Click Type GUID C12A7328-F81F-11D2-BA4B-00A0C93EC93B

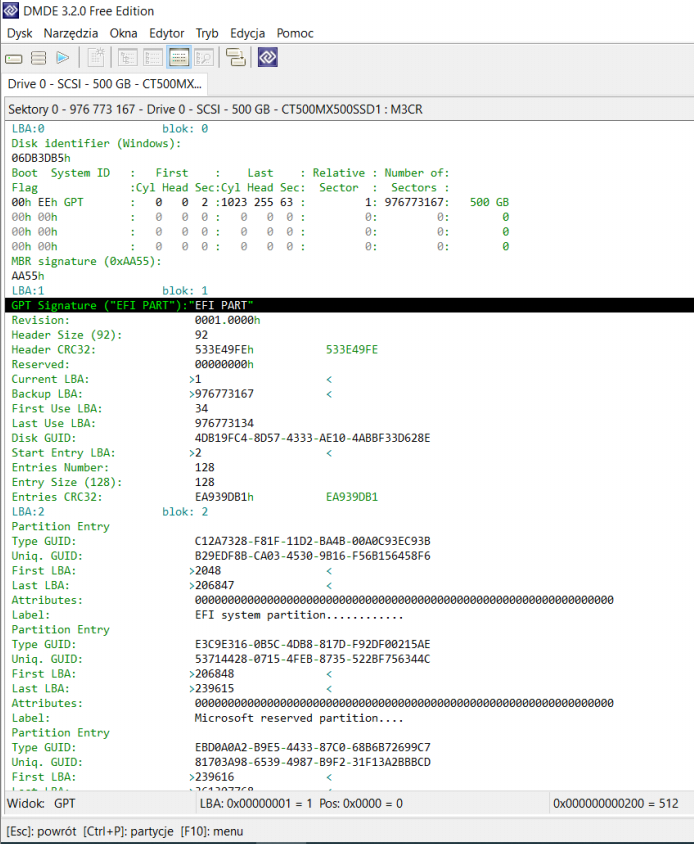312,541
